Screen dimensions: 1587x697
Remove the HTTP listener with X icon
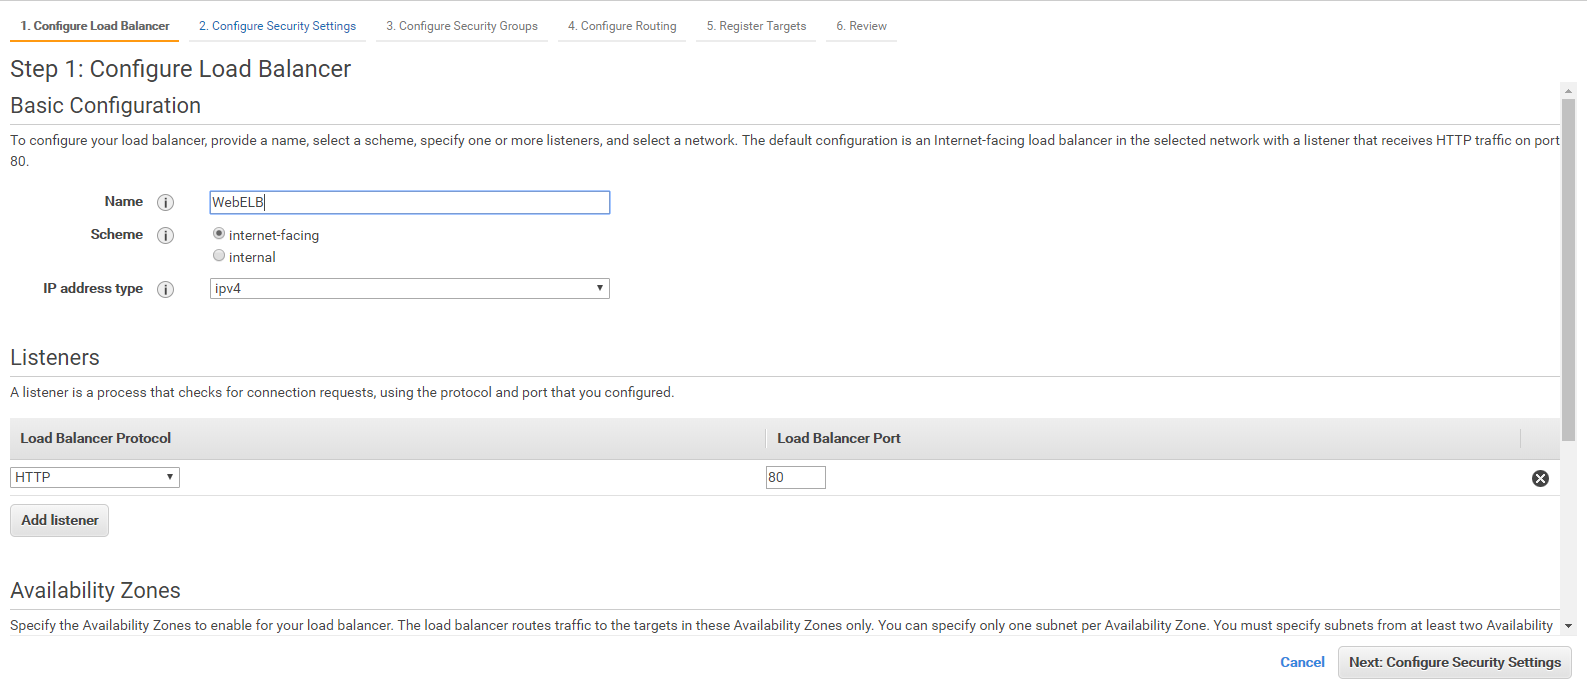(x=1540, y=479)
